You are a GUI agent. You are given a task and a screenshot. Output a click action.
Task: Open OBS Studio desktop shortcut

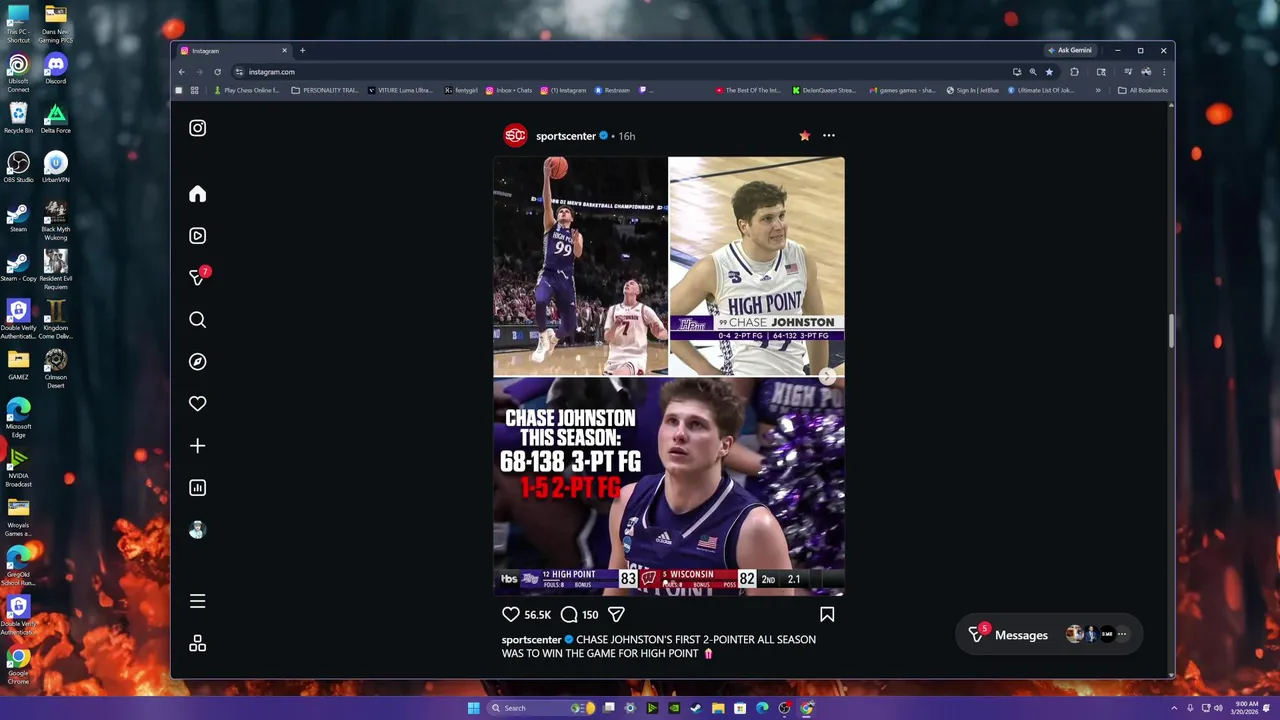coord(18,167)
